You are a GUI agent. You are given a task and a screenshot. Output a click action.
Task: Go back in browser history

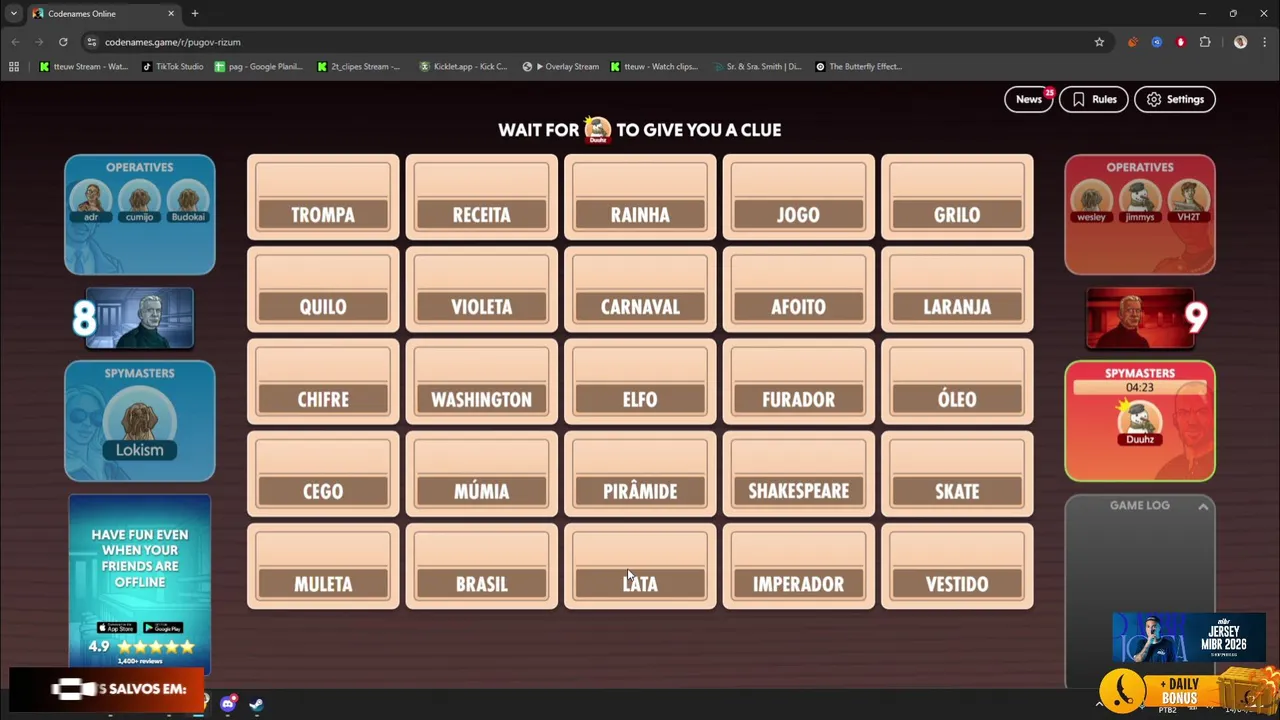pos(15,42)
